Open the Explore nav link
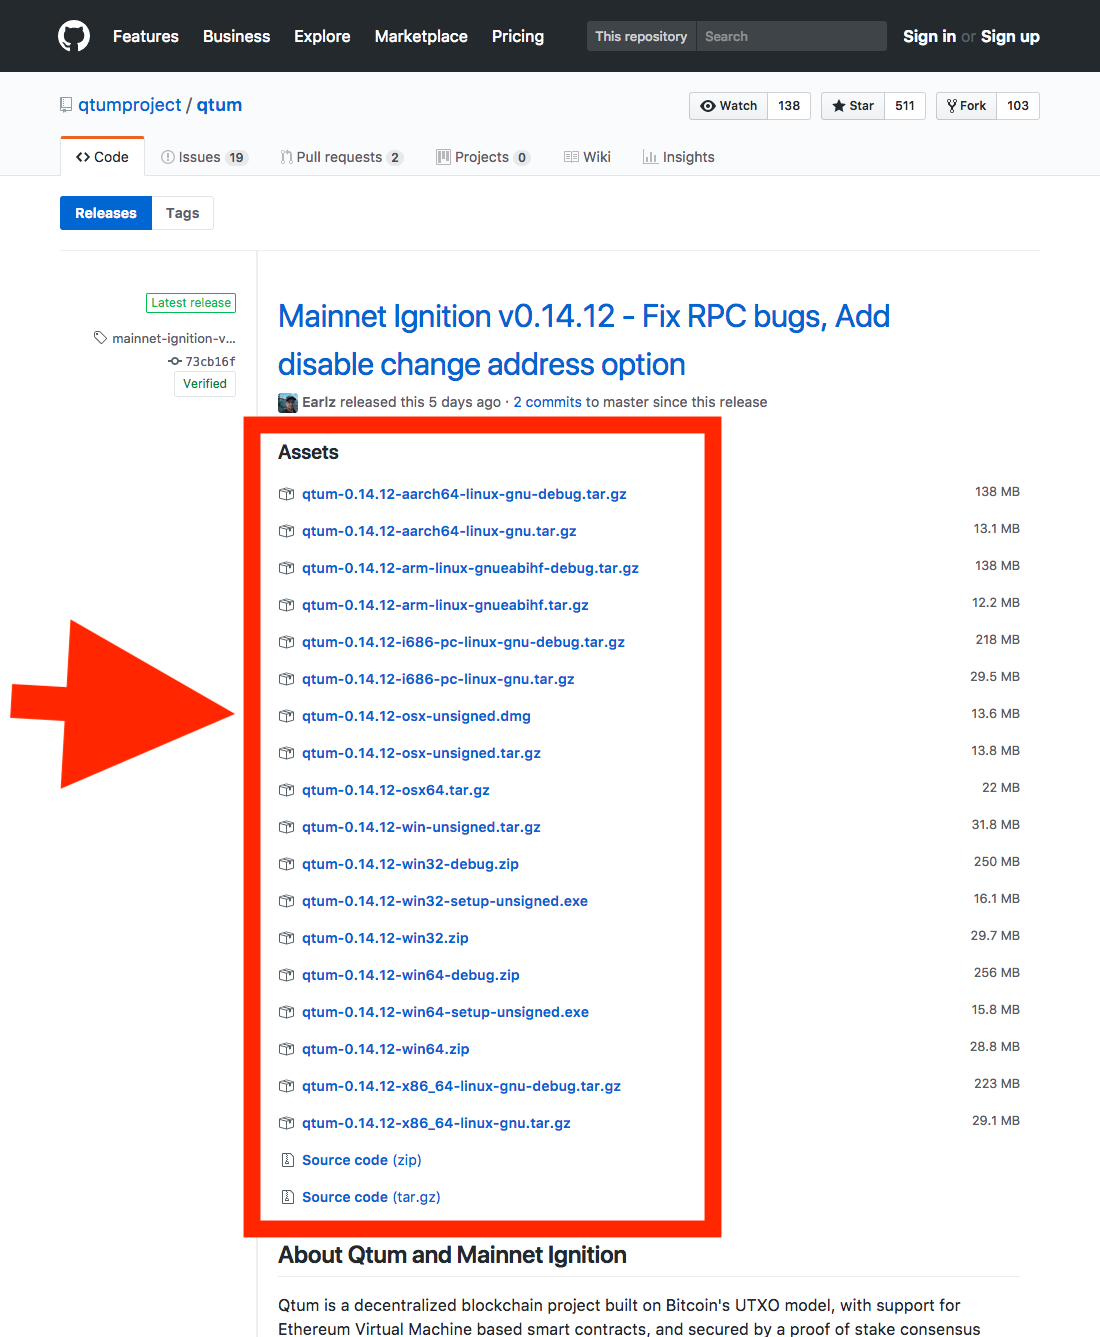Image resolution: width=1100 pixels, height=1337 pixels. (322, 36)
